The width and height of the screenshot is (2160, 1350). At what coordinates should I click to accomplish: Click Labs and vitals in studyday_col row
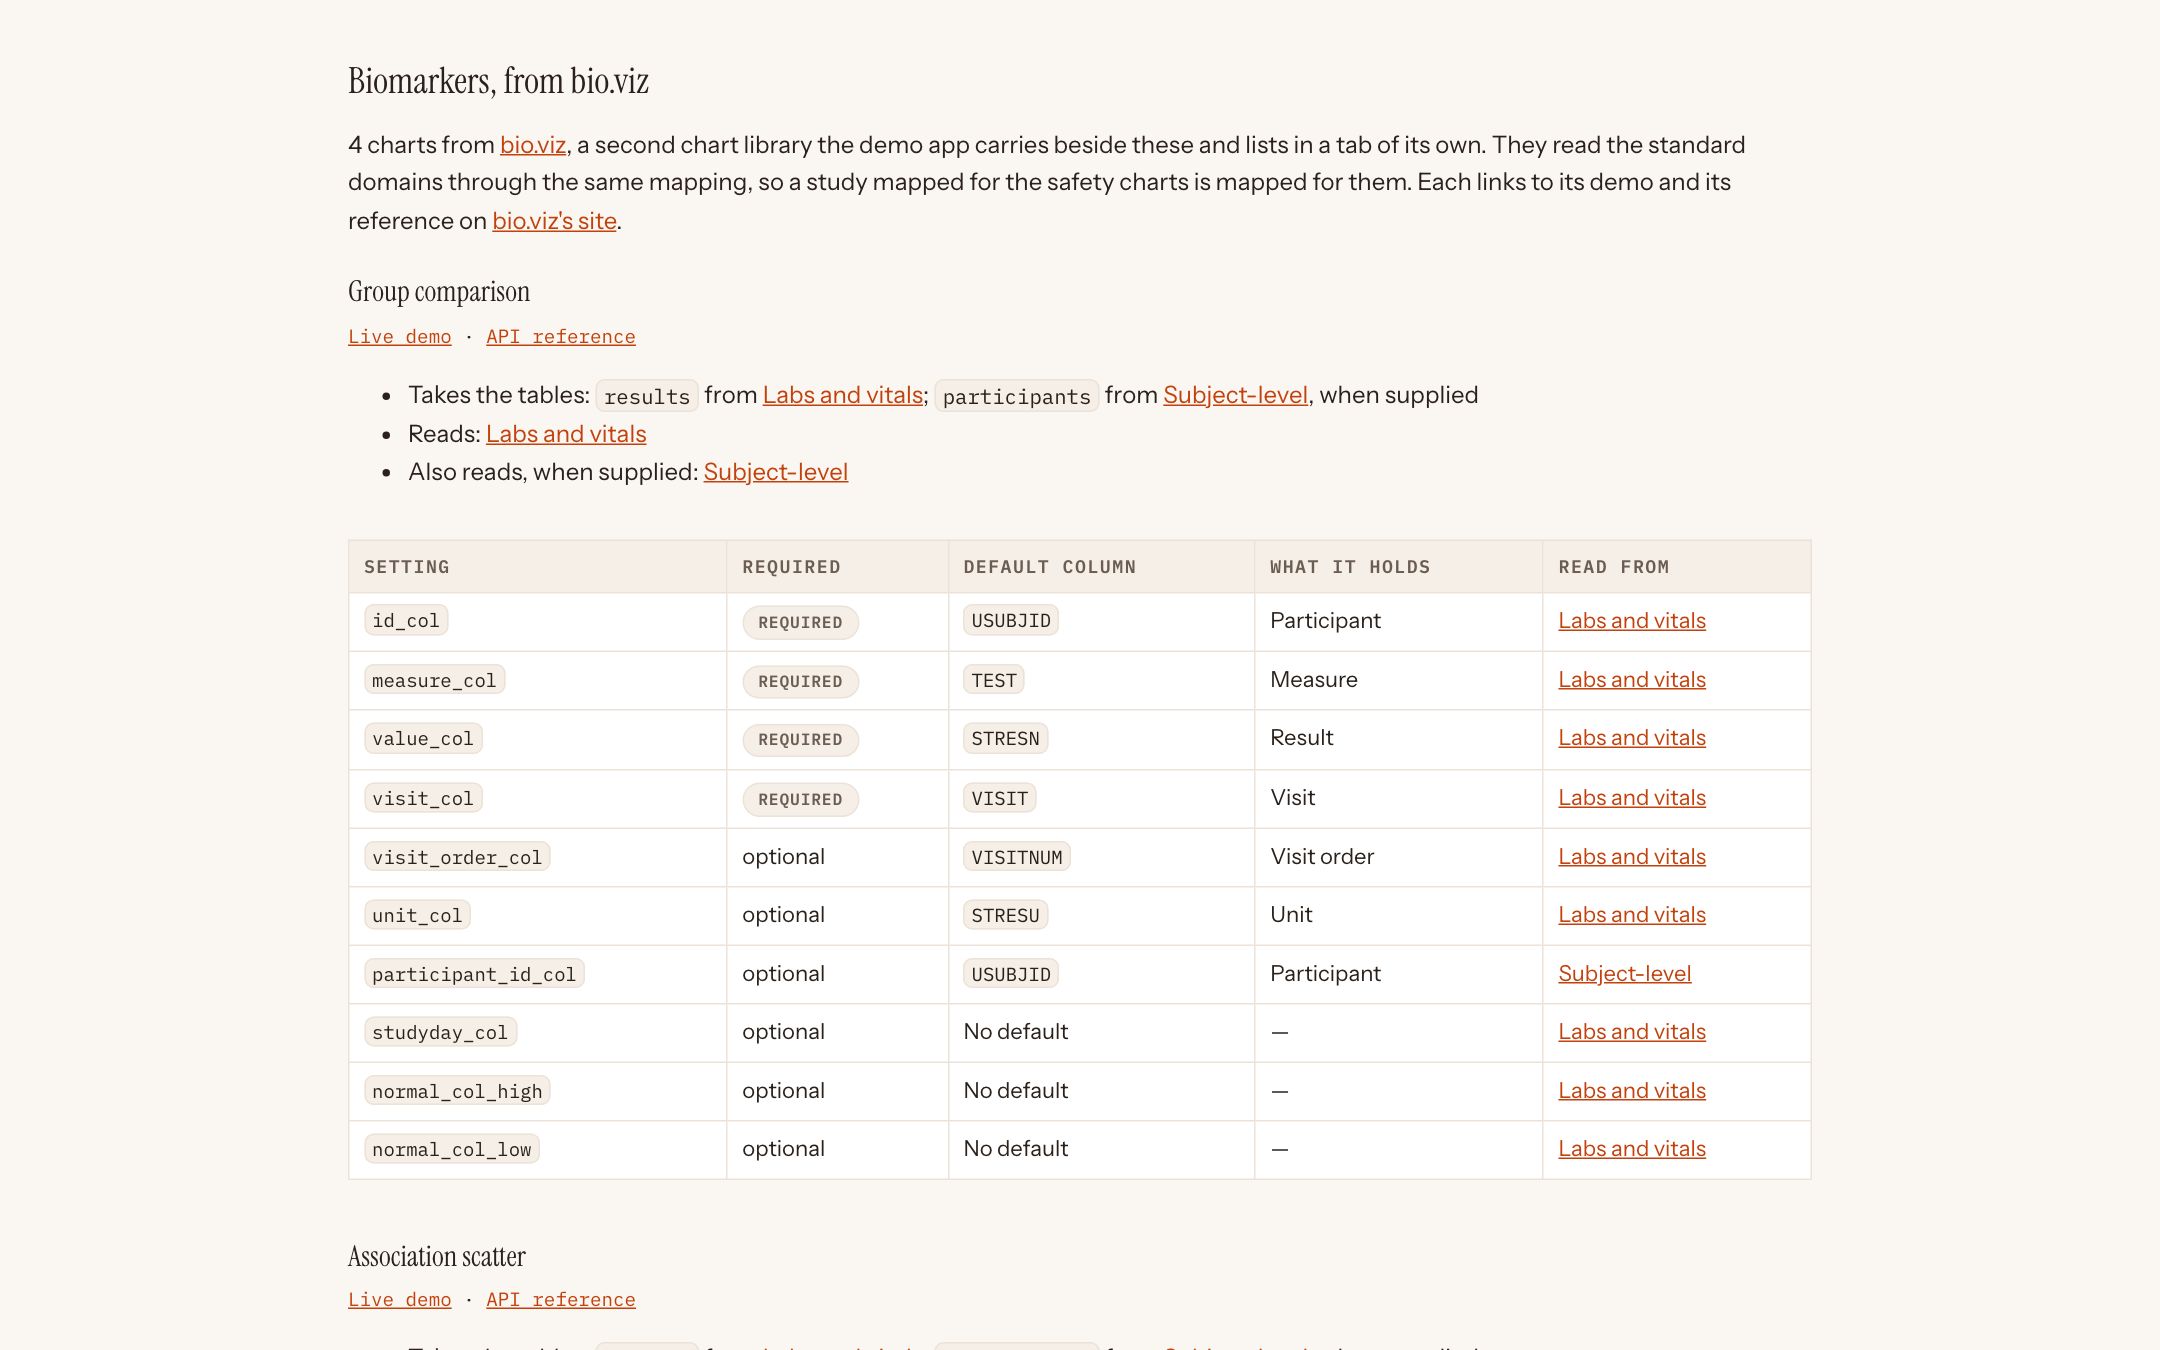point(1632,1032)
